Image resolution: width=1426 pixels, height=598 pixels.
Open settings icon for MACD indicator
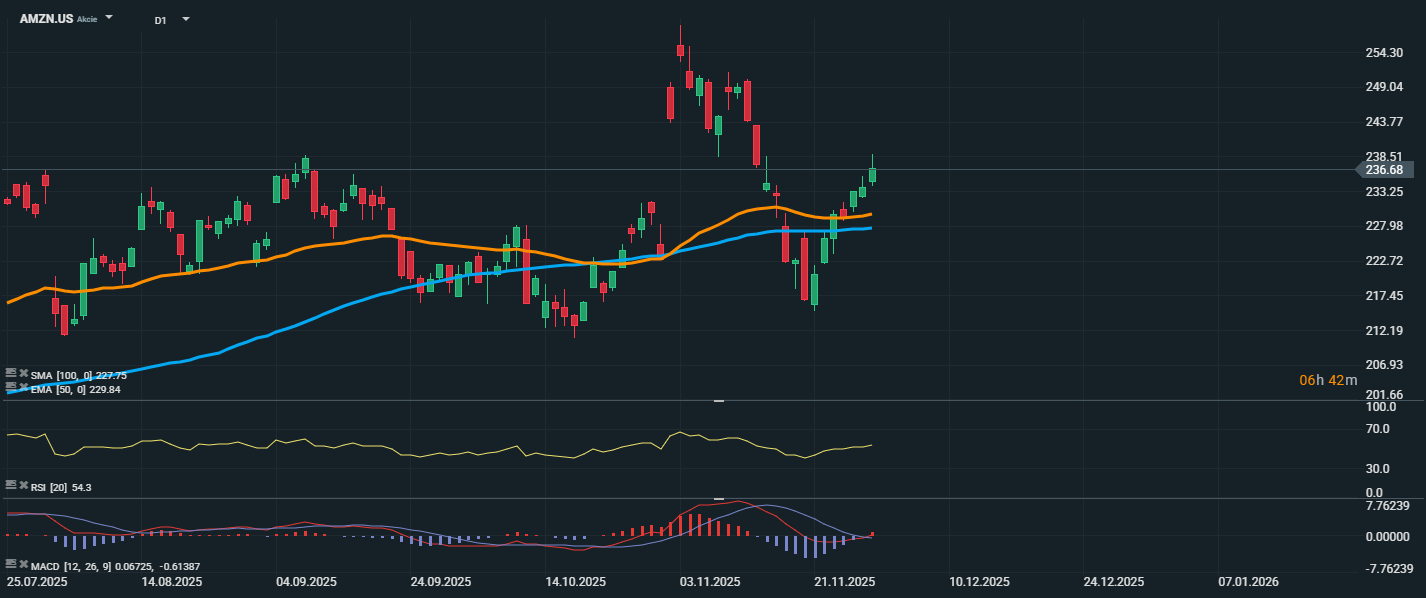pyautogui.click(x=11, y=565)
